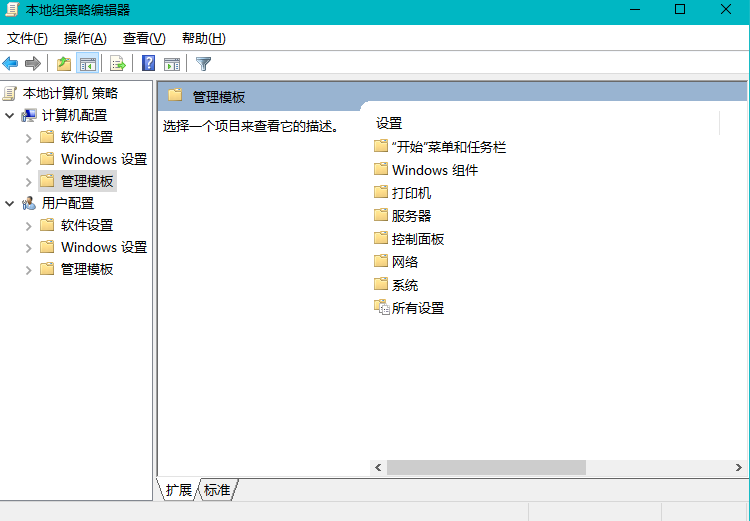Image resolution: width=750 pixels, height=521 pixels.
Task: Click the 计算机配置 computer icon in tree
Action: coord(29,115)
